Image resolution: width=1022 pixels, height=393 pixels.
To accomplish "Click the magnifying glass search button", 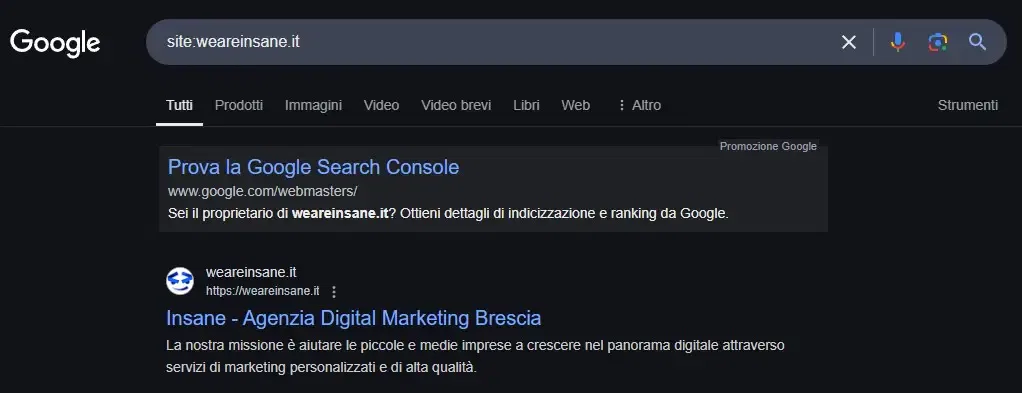I will coord(977,42).
